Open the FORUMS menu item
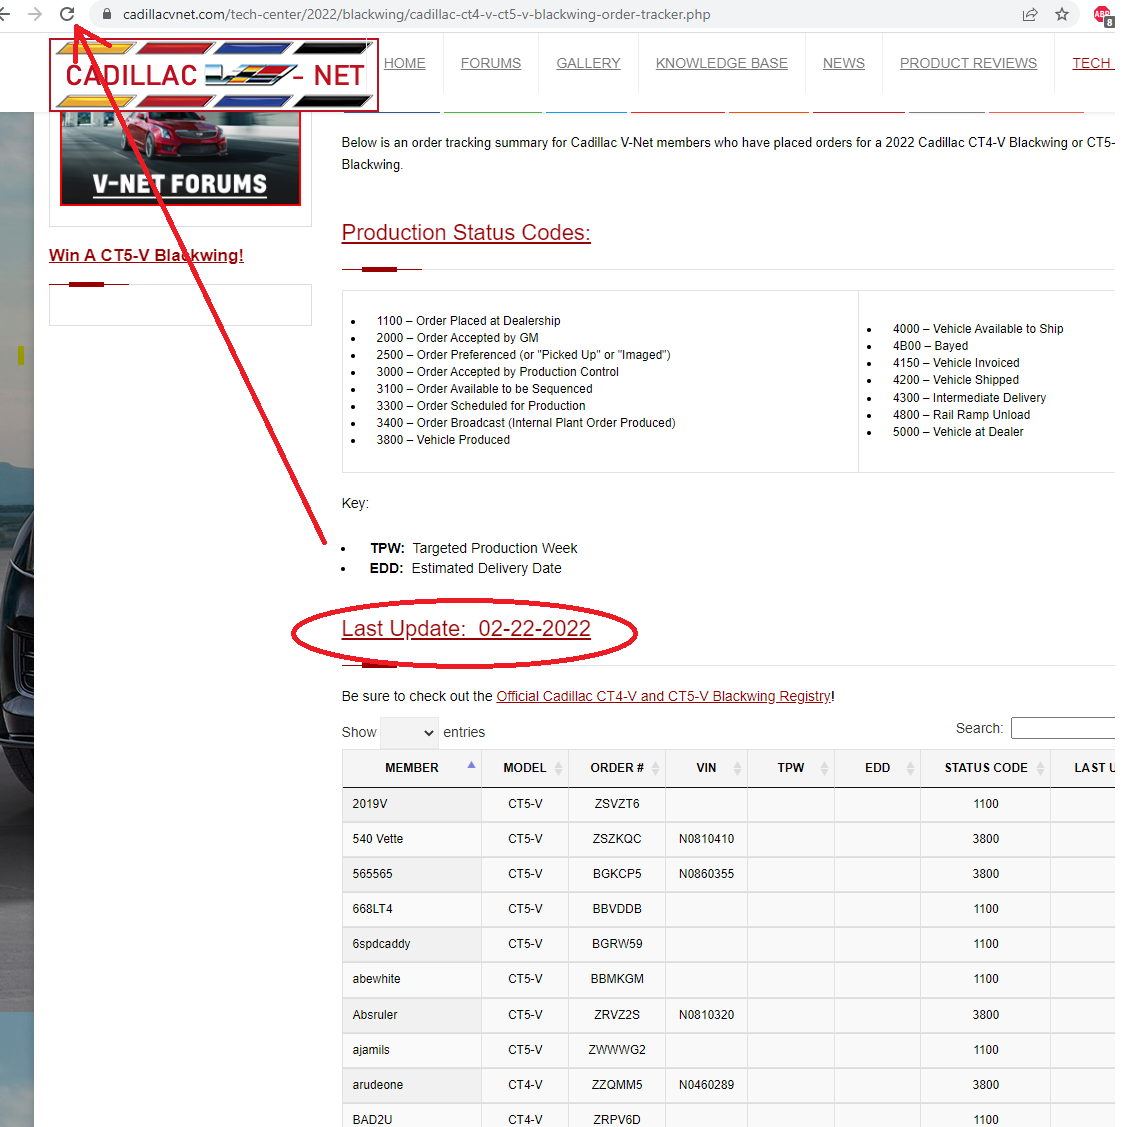 pos(490,63)
